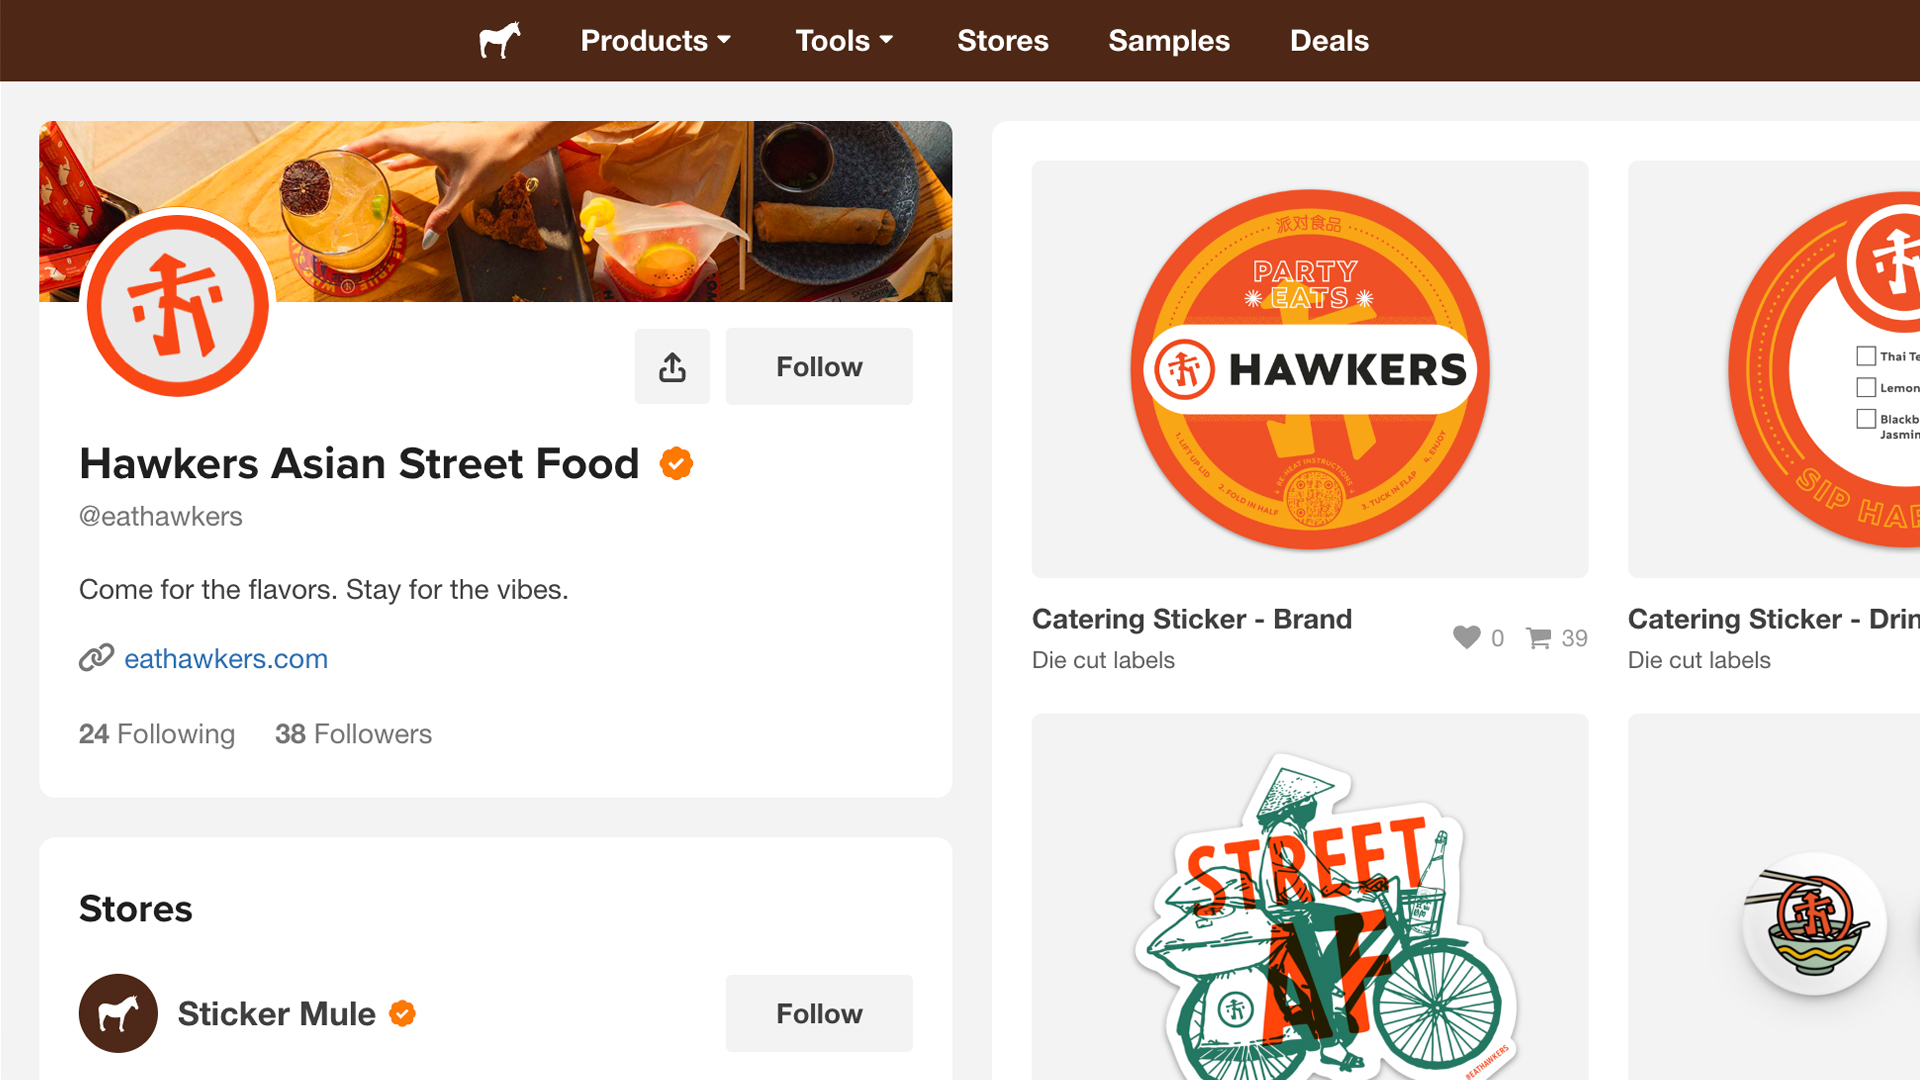1920x1080 pixels.
Task: Open the Stores navigation item
Action: pyautogui.click(x=1002, y=41)
